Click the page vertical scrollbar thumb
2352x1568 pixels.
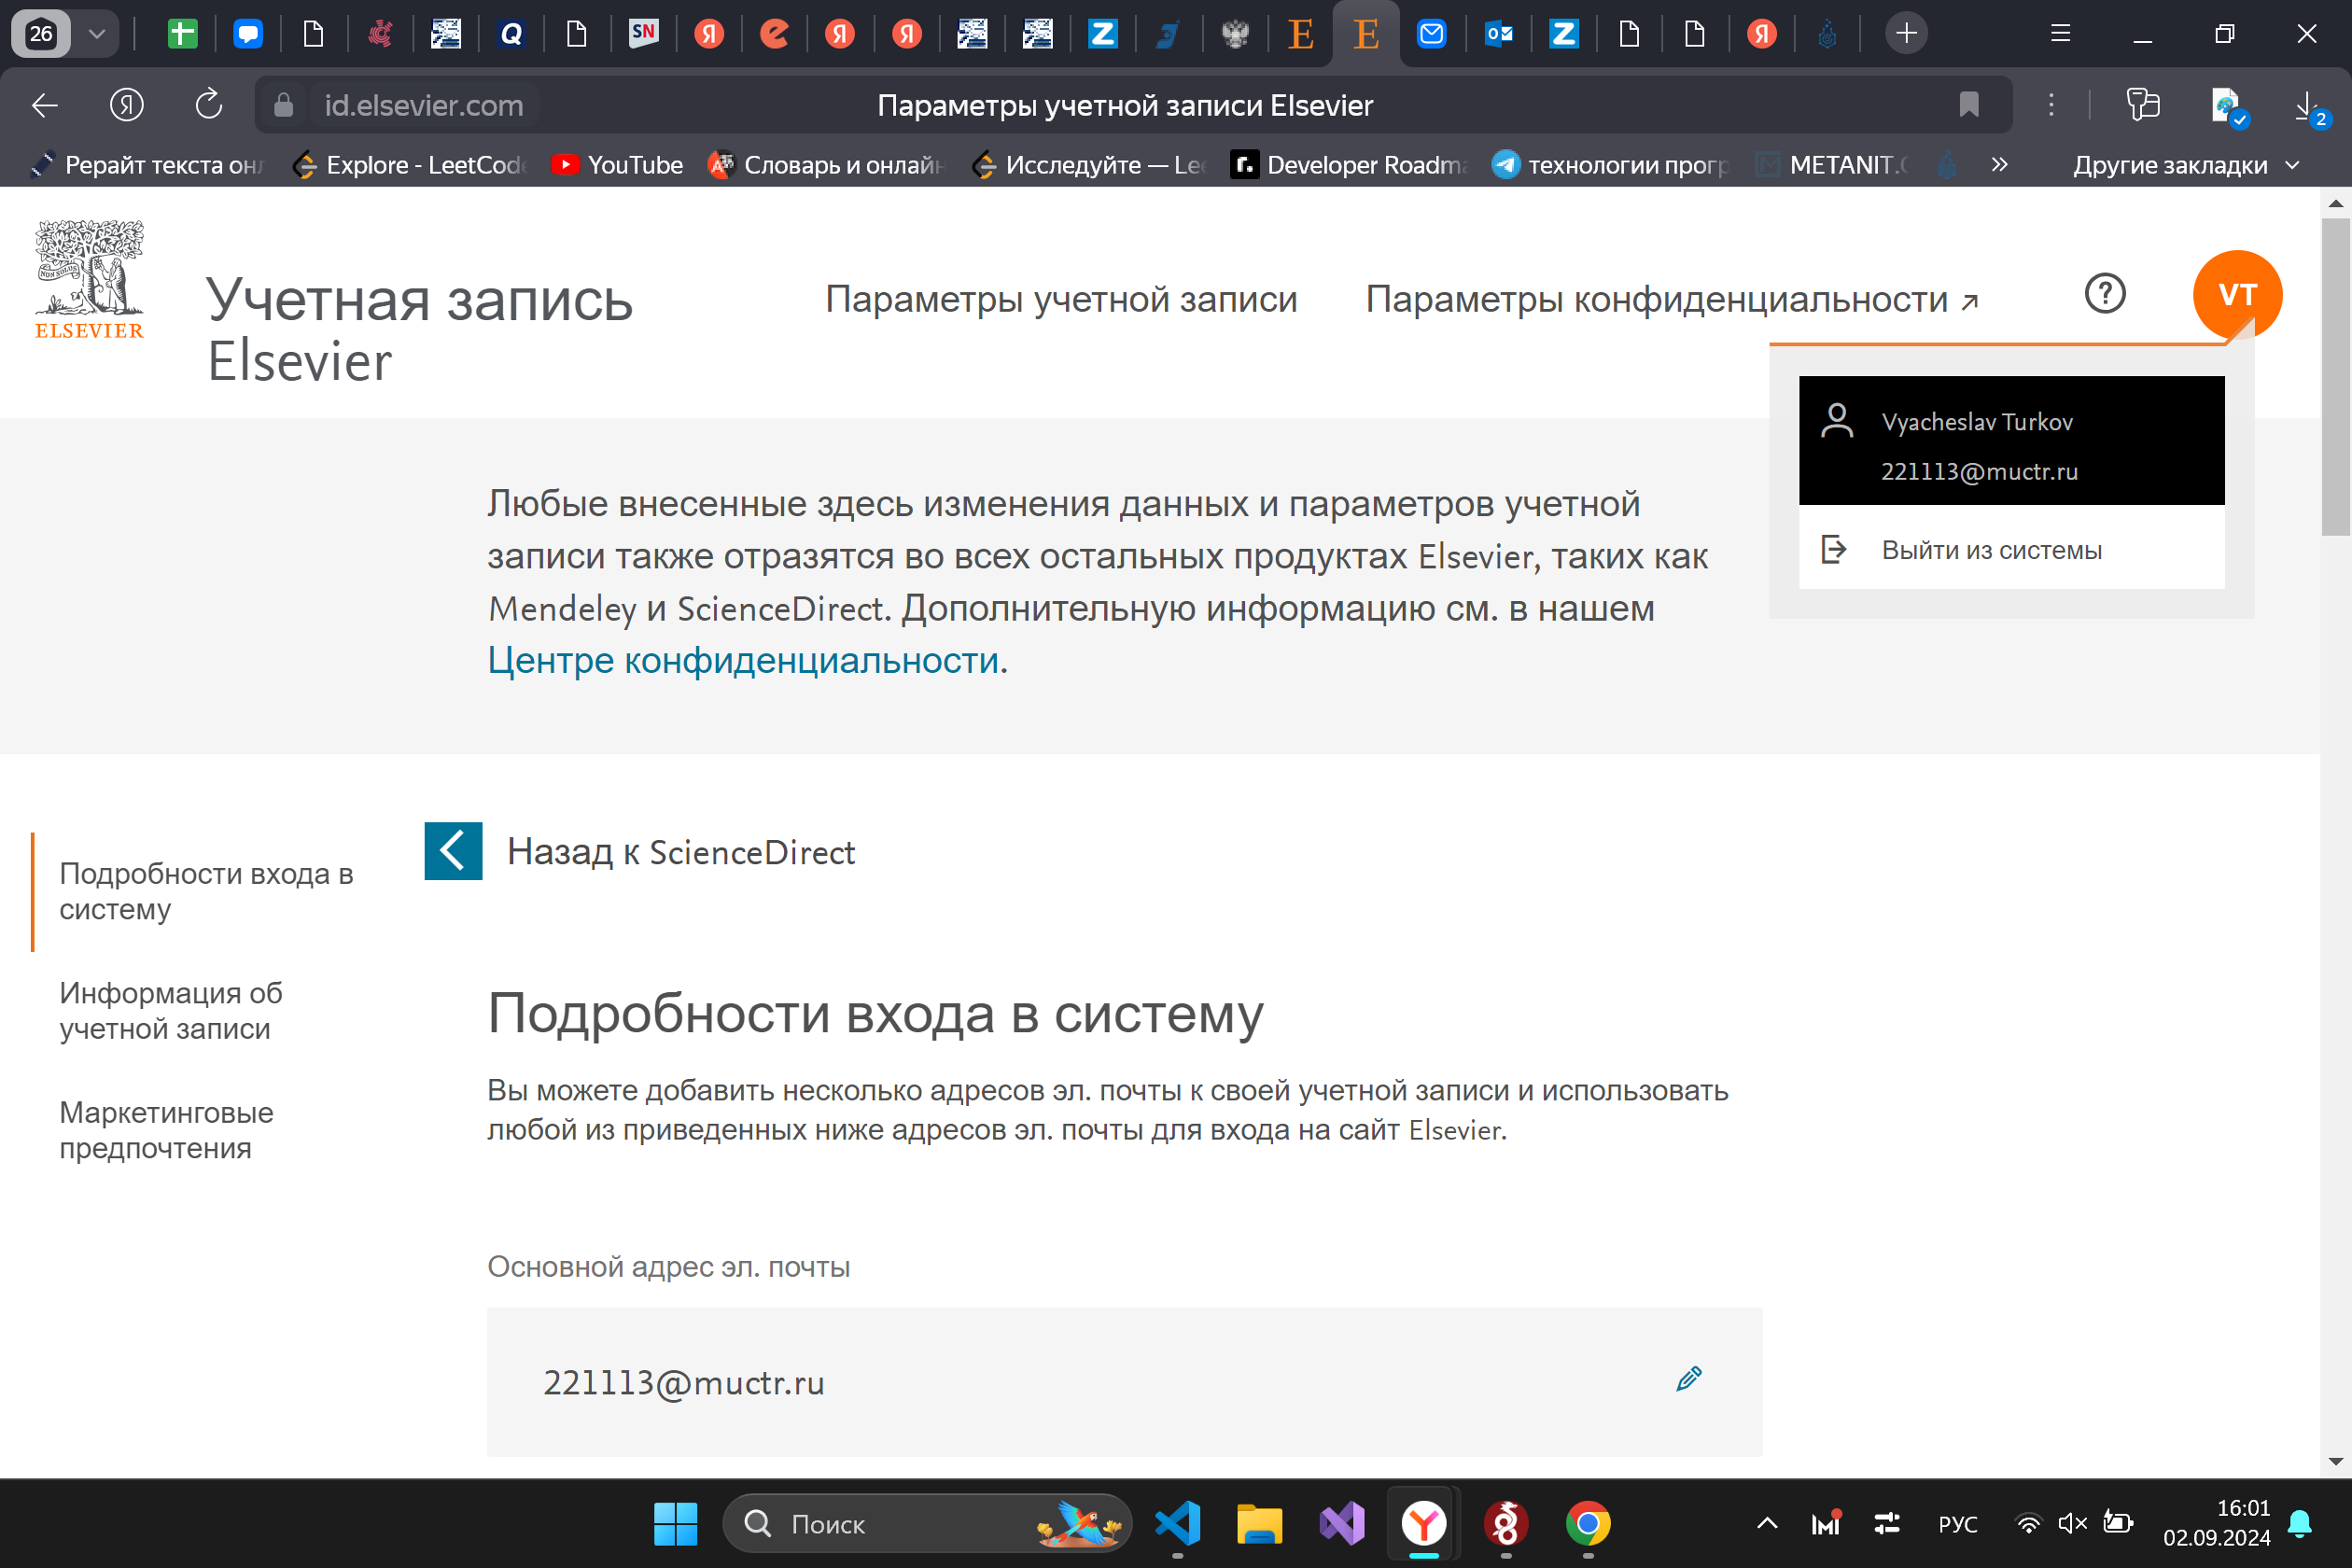2335,378
